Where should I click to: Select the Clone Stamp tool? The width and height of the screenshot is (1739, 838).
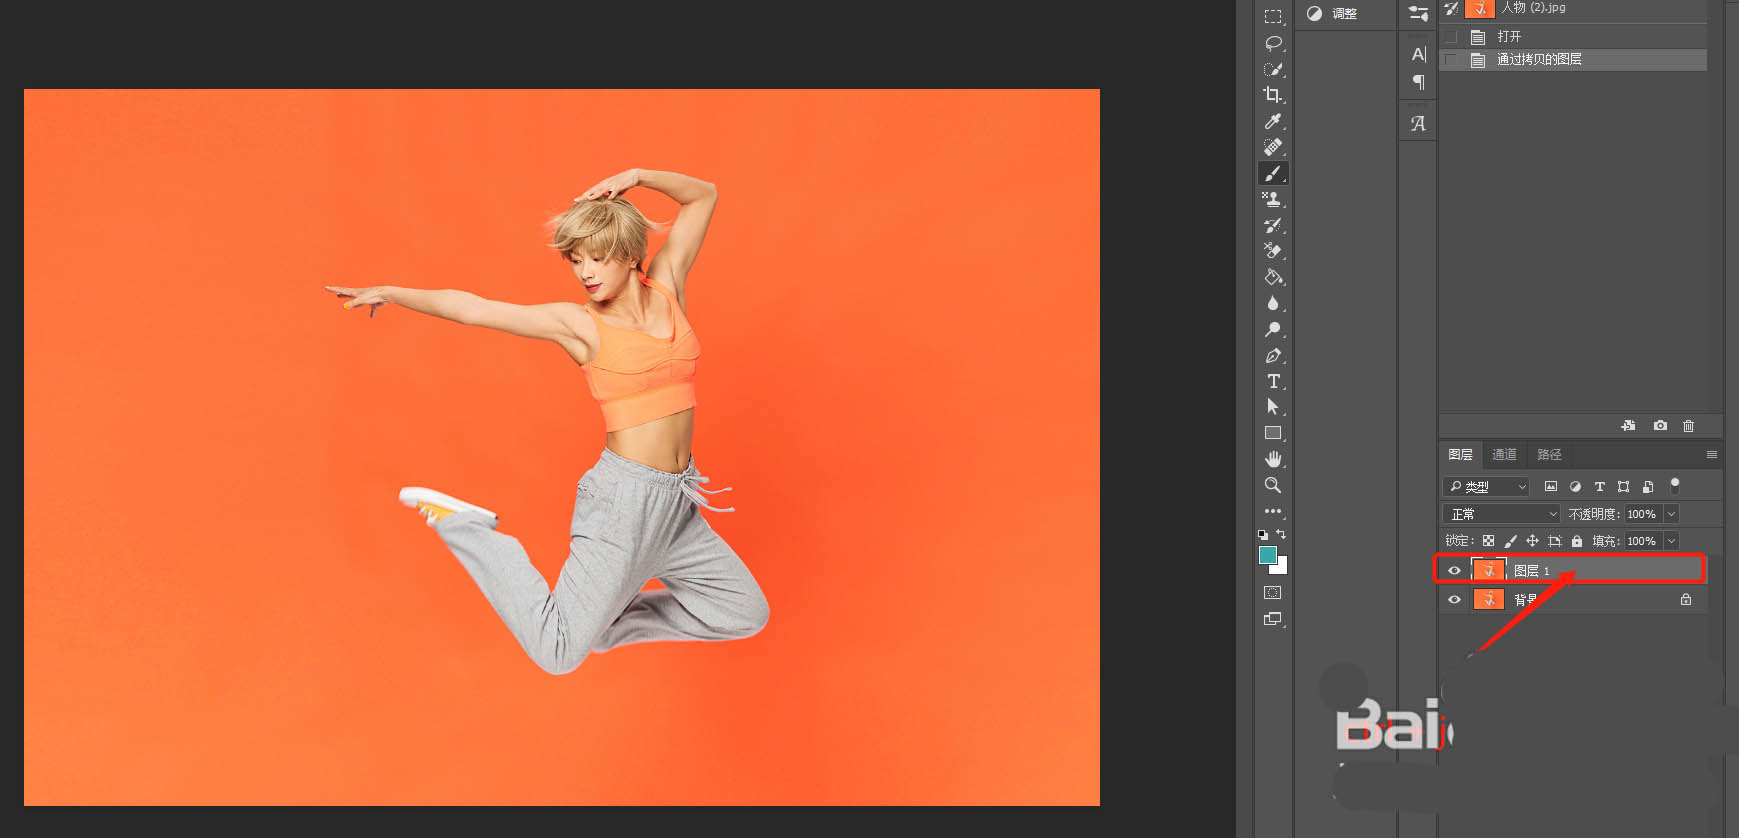coord(1272,199)
